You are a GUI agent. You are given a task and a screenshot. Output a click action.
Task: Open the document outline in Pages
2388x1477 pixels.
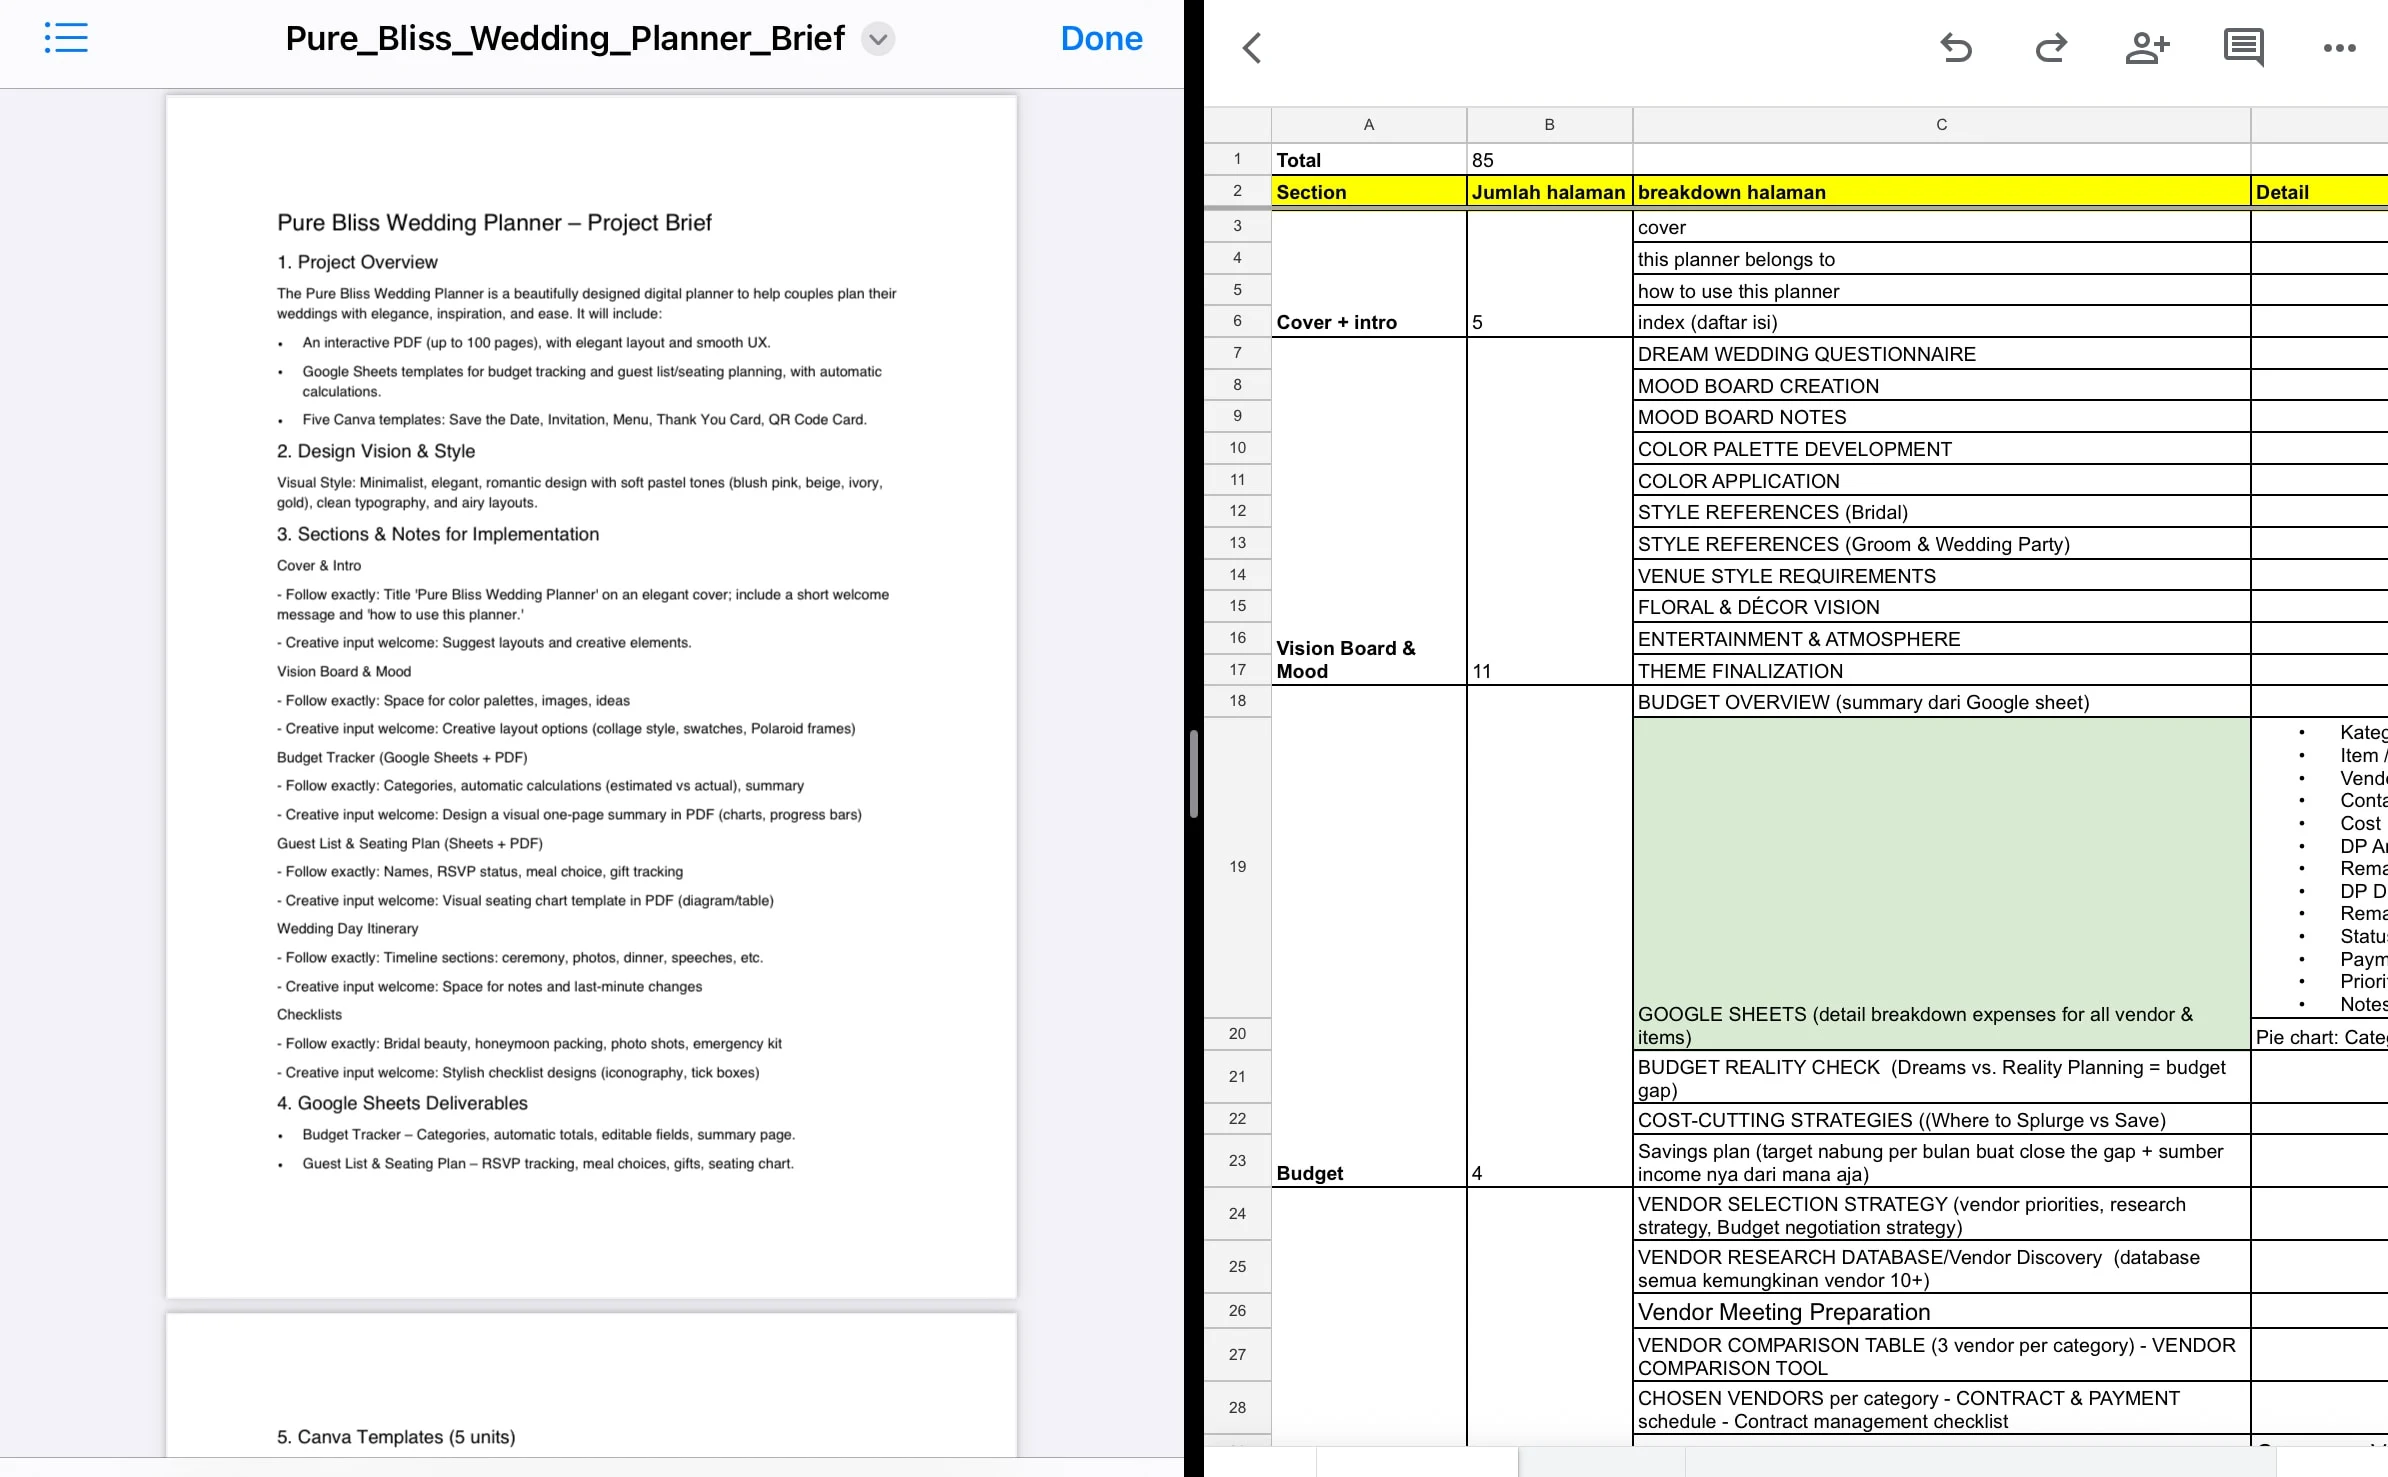[66, 38]
